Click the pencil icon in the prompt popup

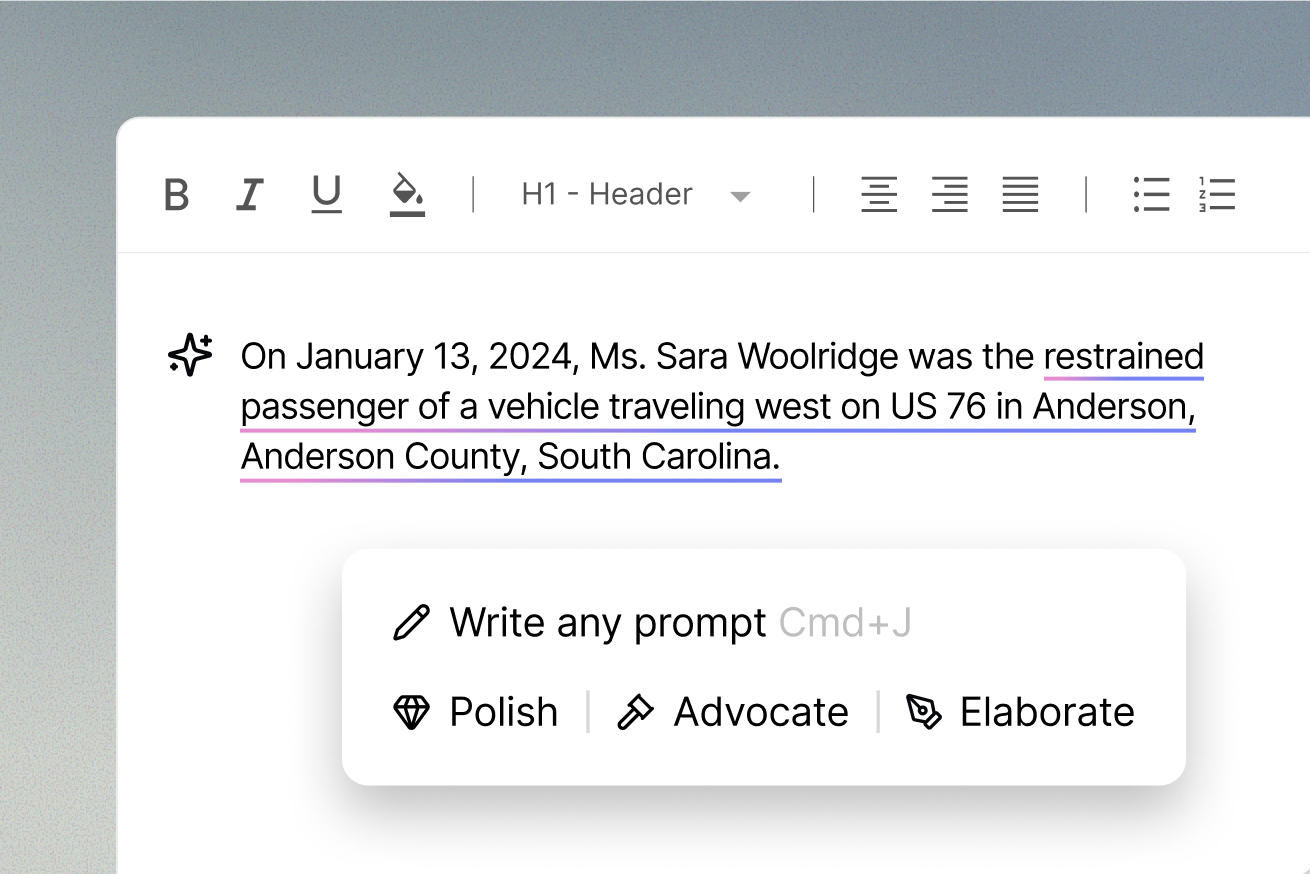(411, 623)
